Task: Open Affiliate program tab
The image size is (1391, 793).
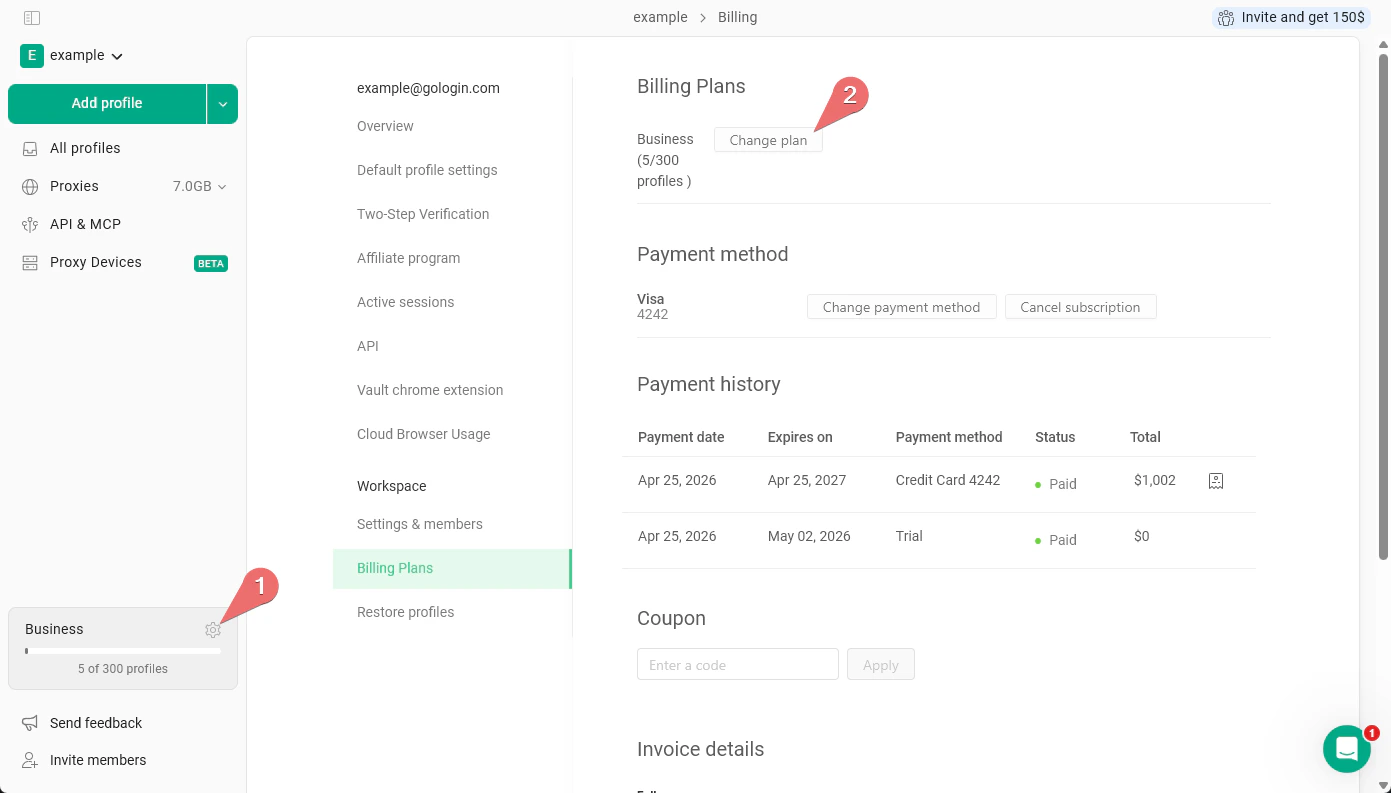Action: [409, 258]
